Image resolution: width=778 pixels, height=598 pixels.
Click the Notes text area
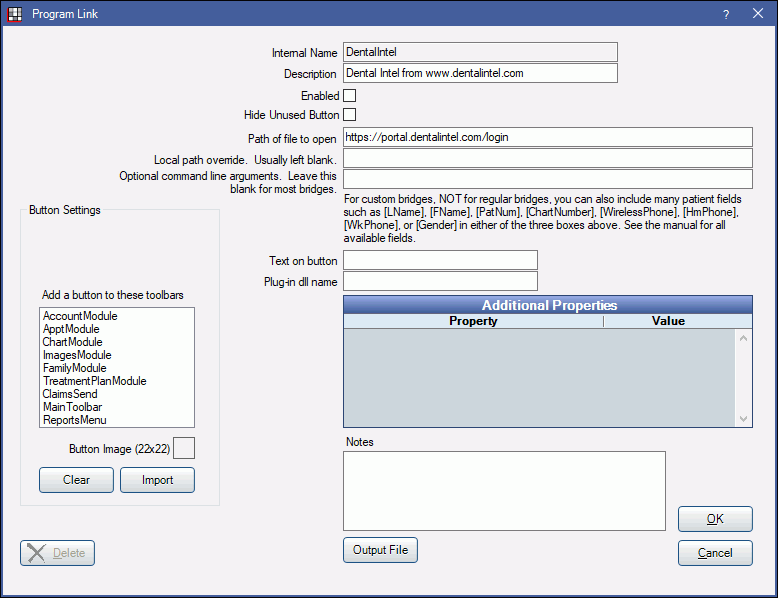[x=504, y=491]
